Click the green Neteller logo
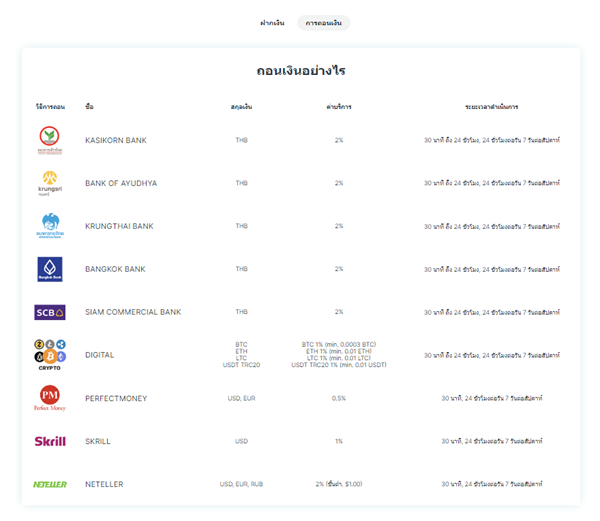 pos(49,484)
